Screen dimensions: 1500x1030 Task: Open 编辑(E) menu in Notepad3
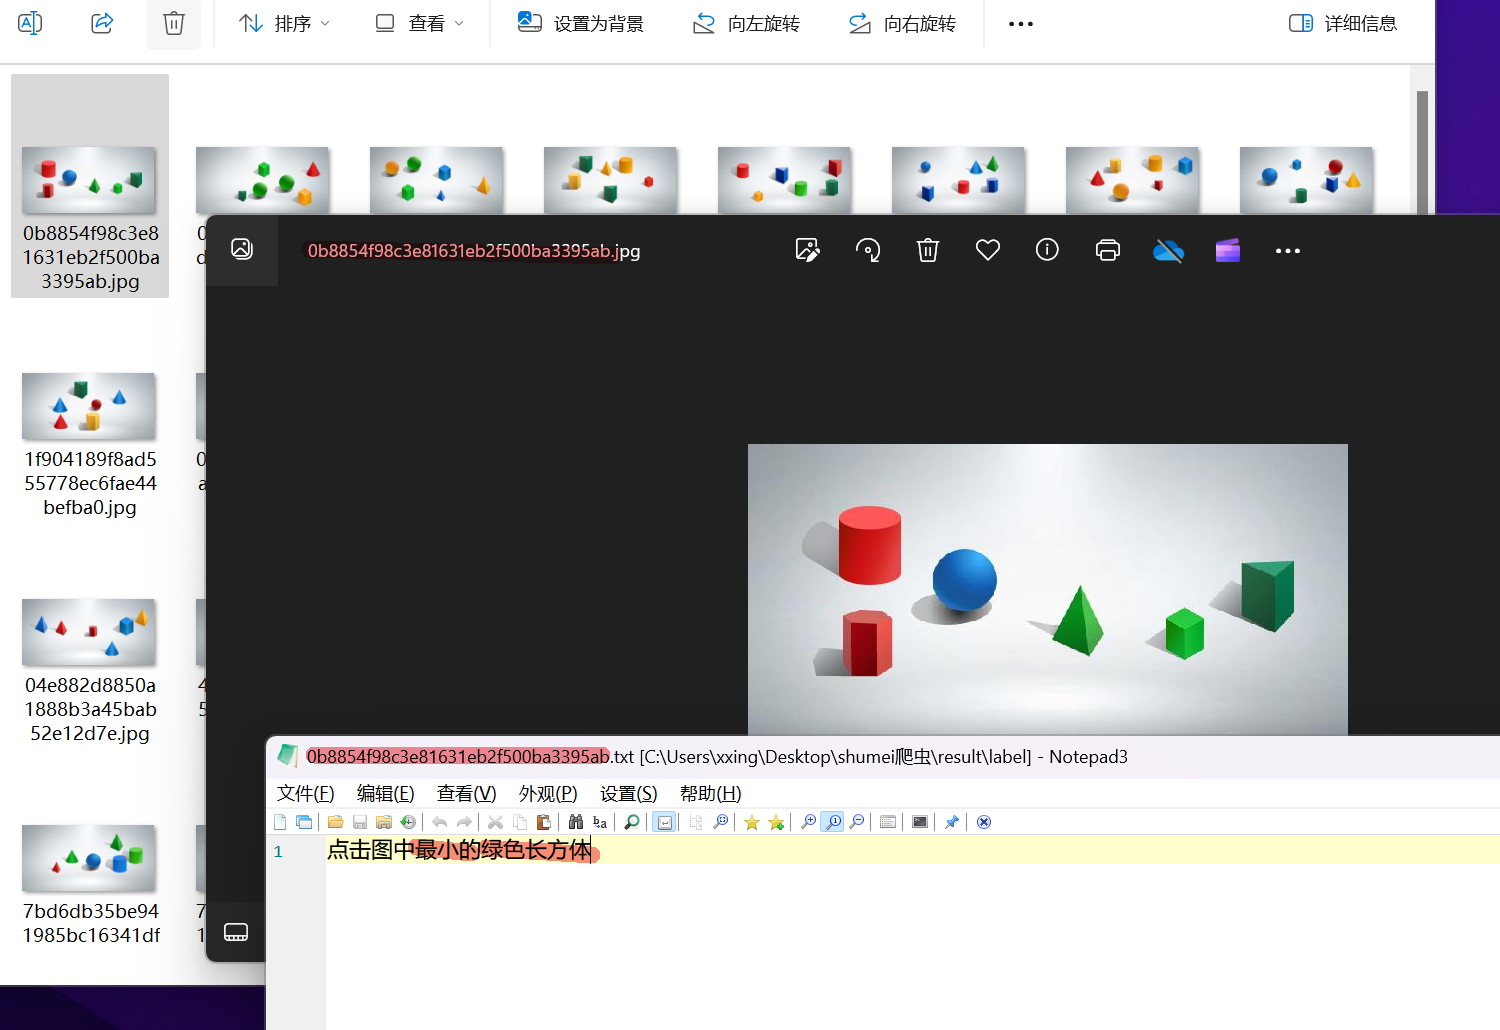click(386, 793)
